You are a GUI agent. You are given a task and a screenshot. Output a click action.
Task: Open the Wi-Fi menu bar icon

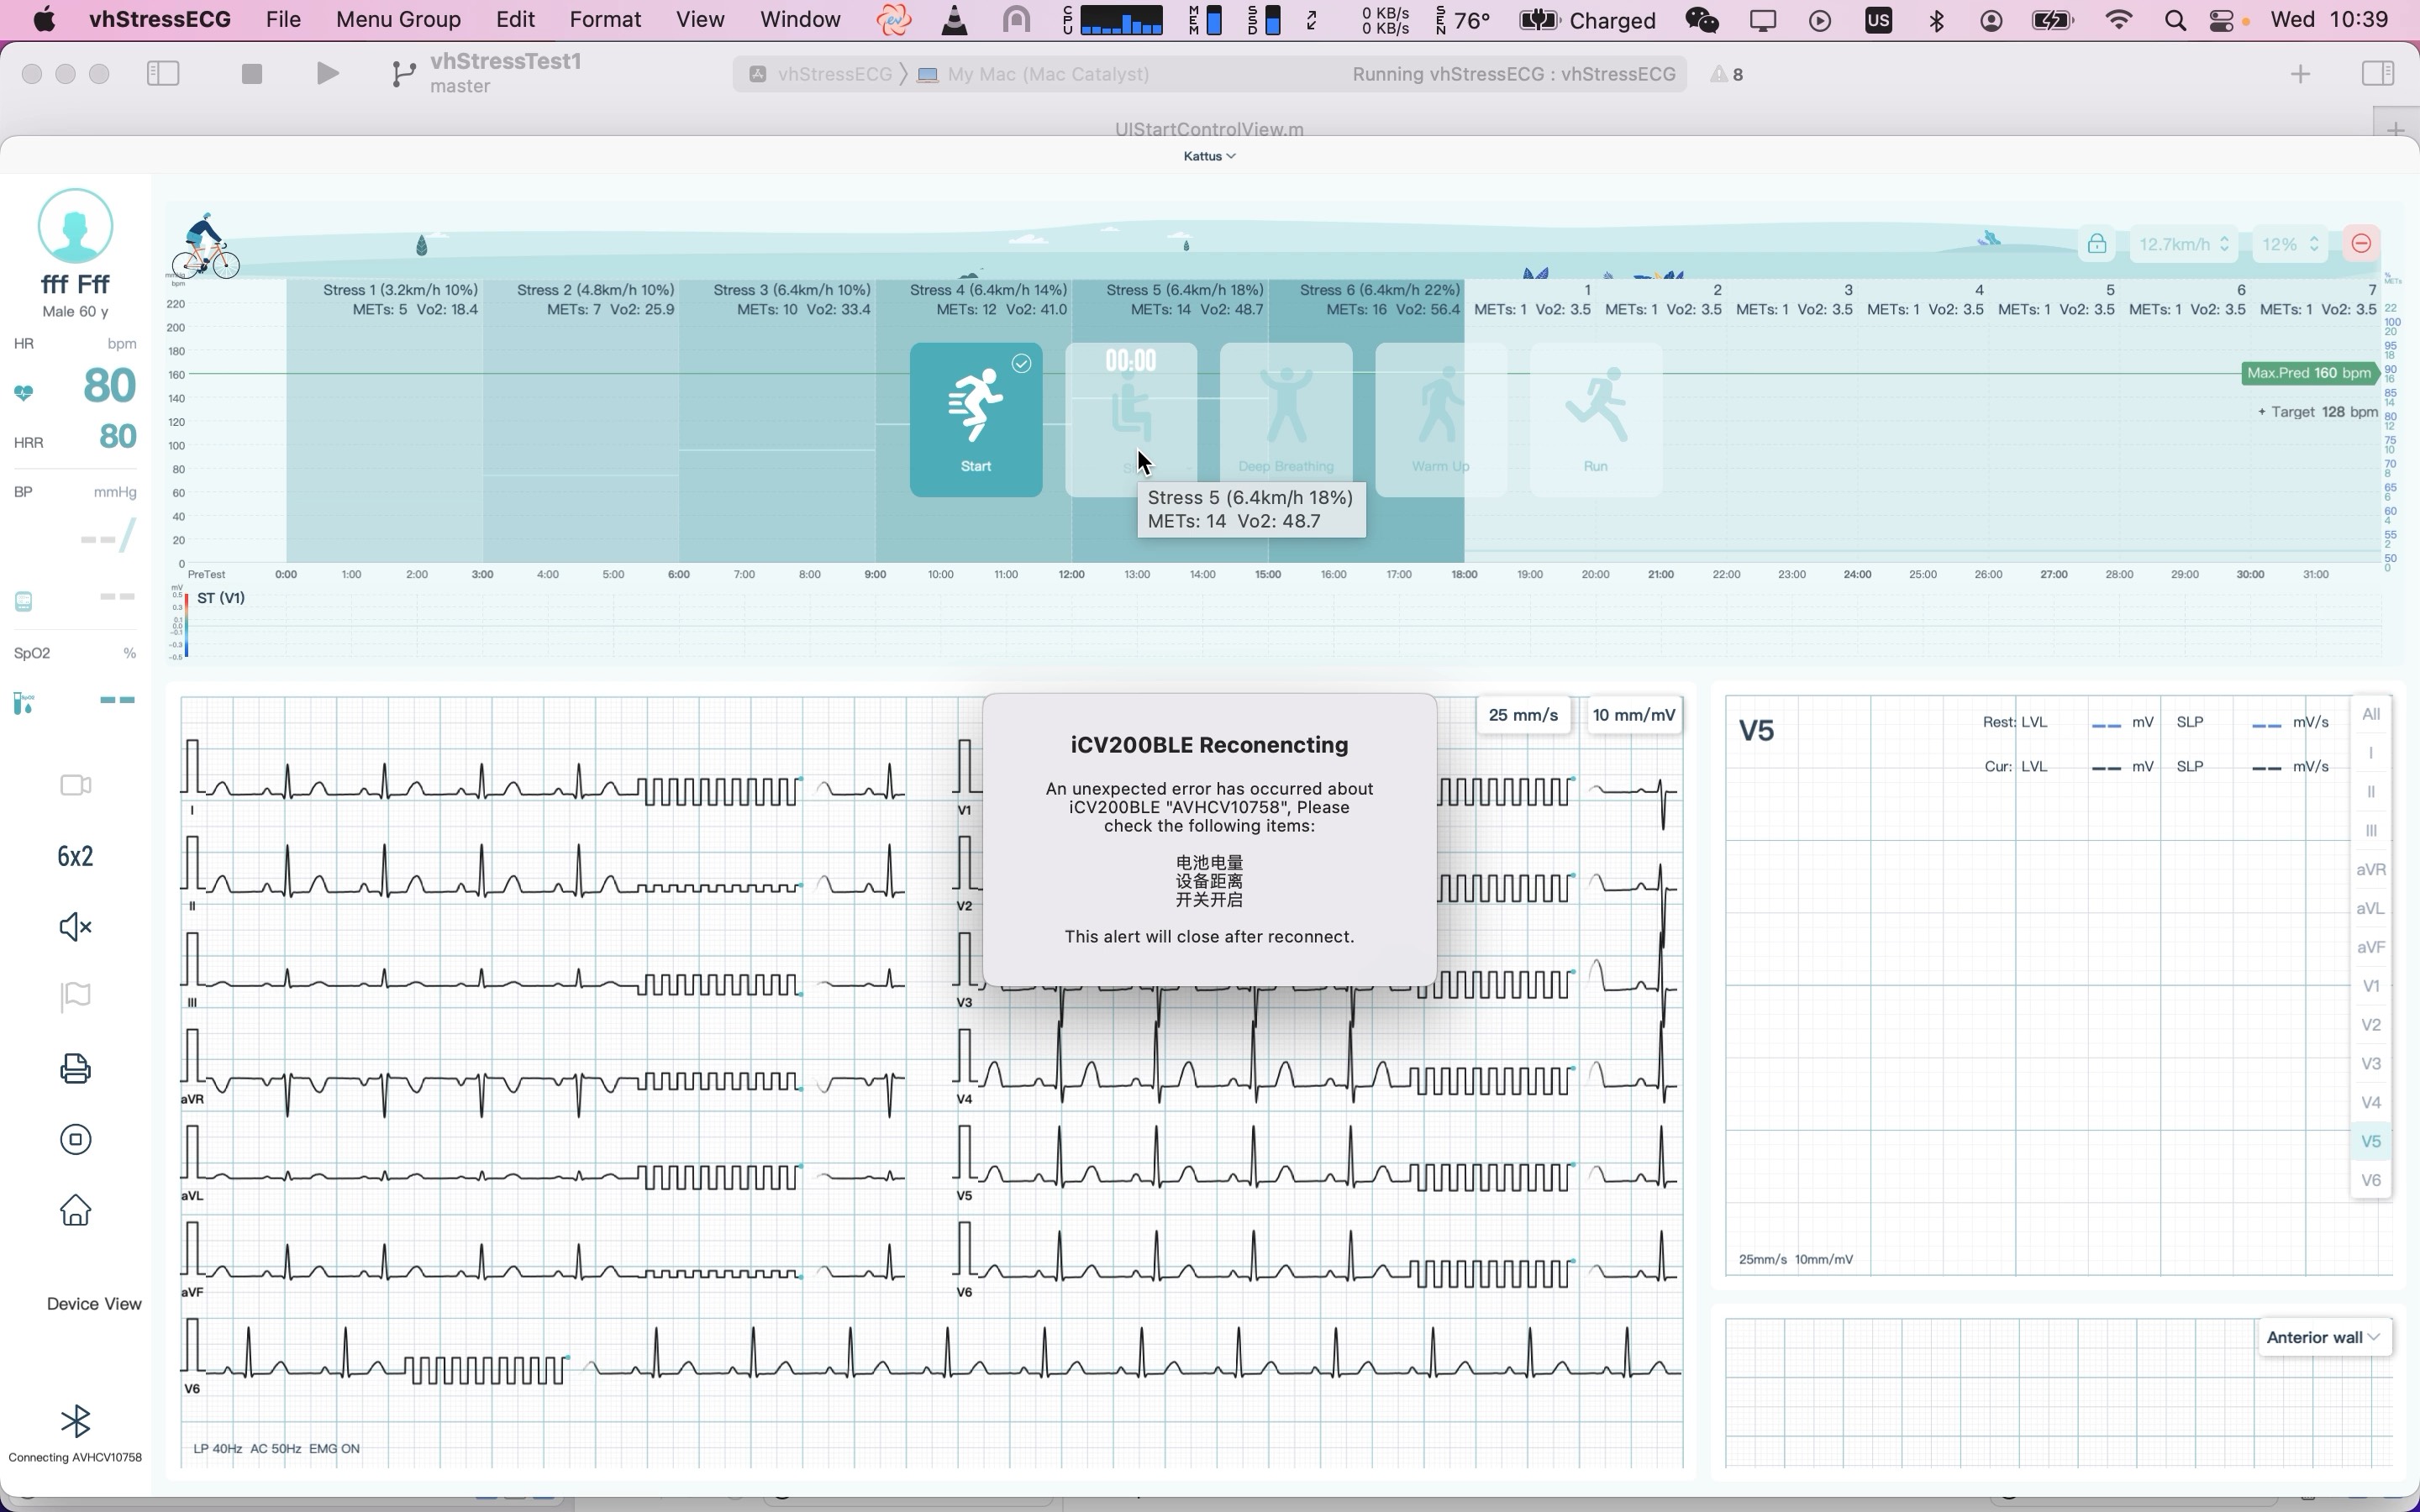click(2119, 20)
